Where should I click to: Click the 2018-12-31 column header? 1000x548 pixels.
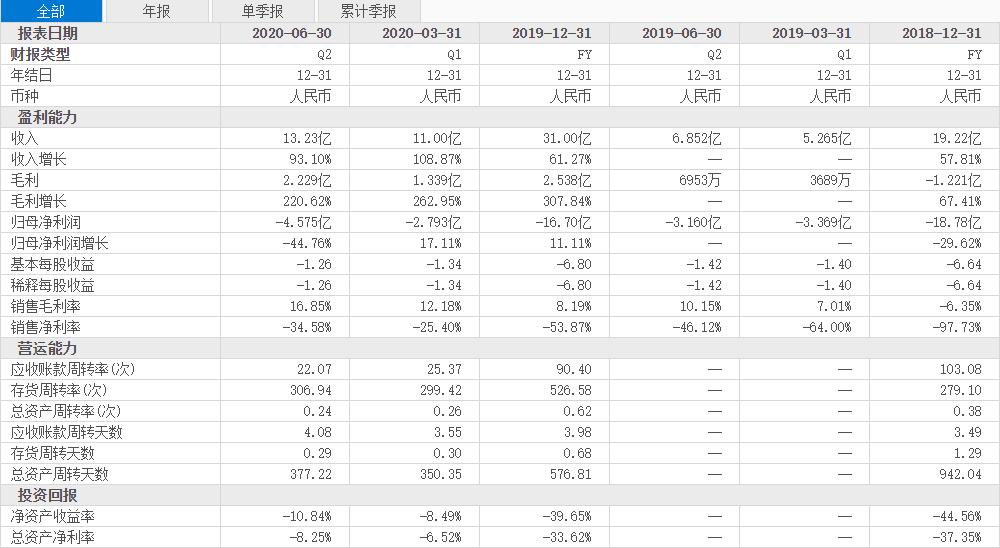pos(941,33)
